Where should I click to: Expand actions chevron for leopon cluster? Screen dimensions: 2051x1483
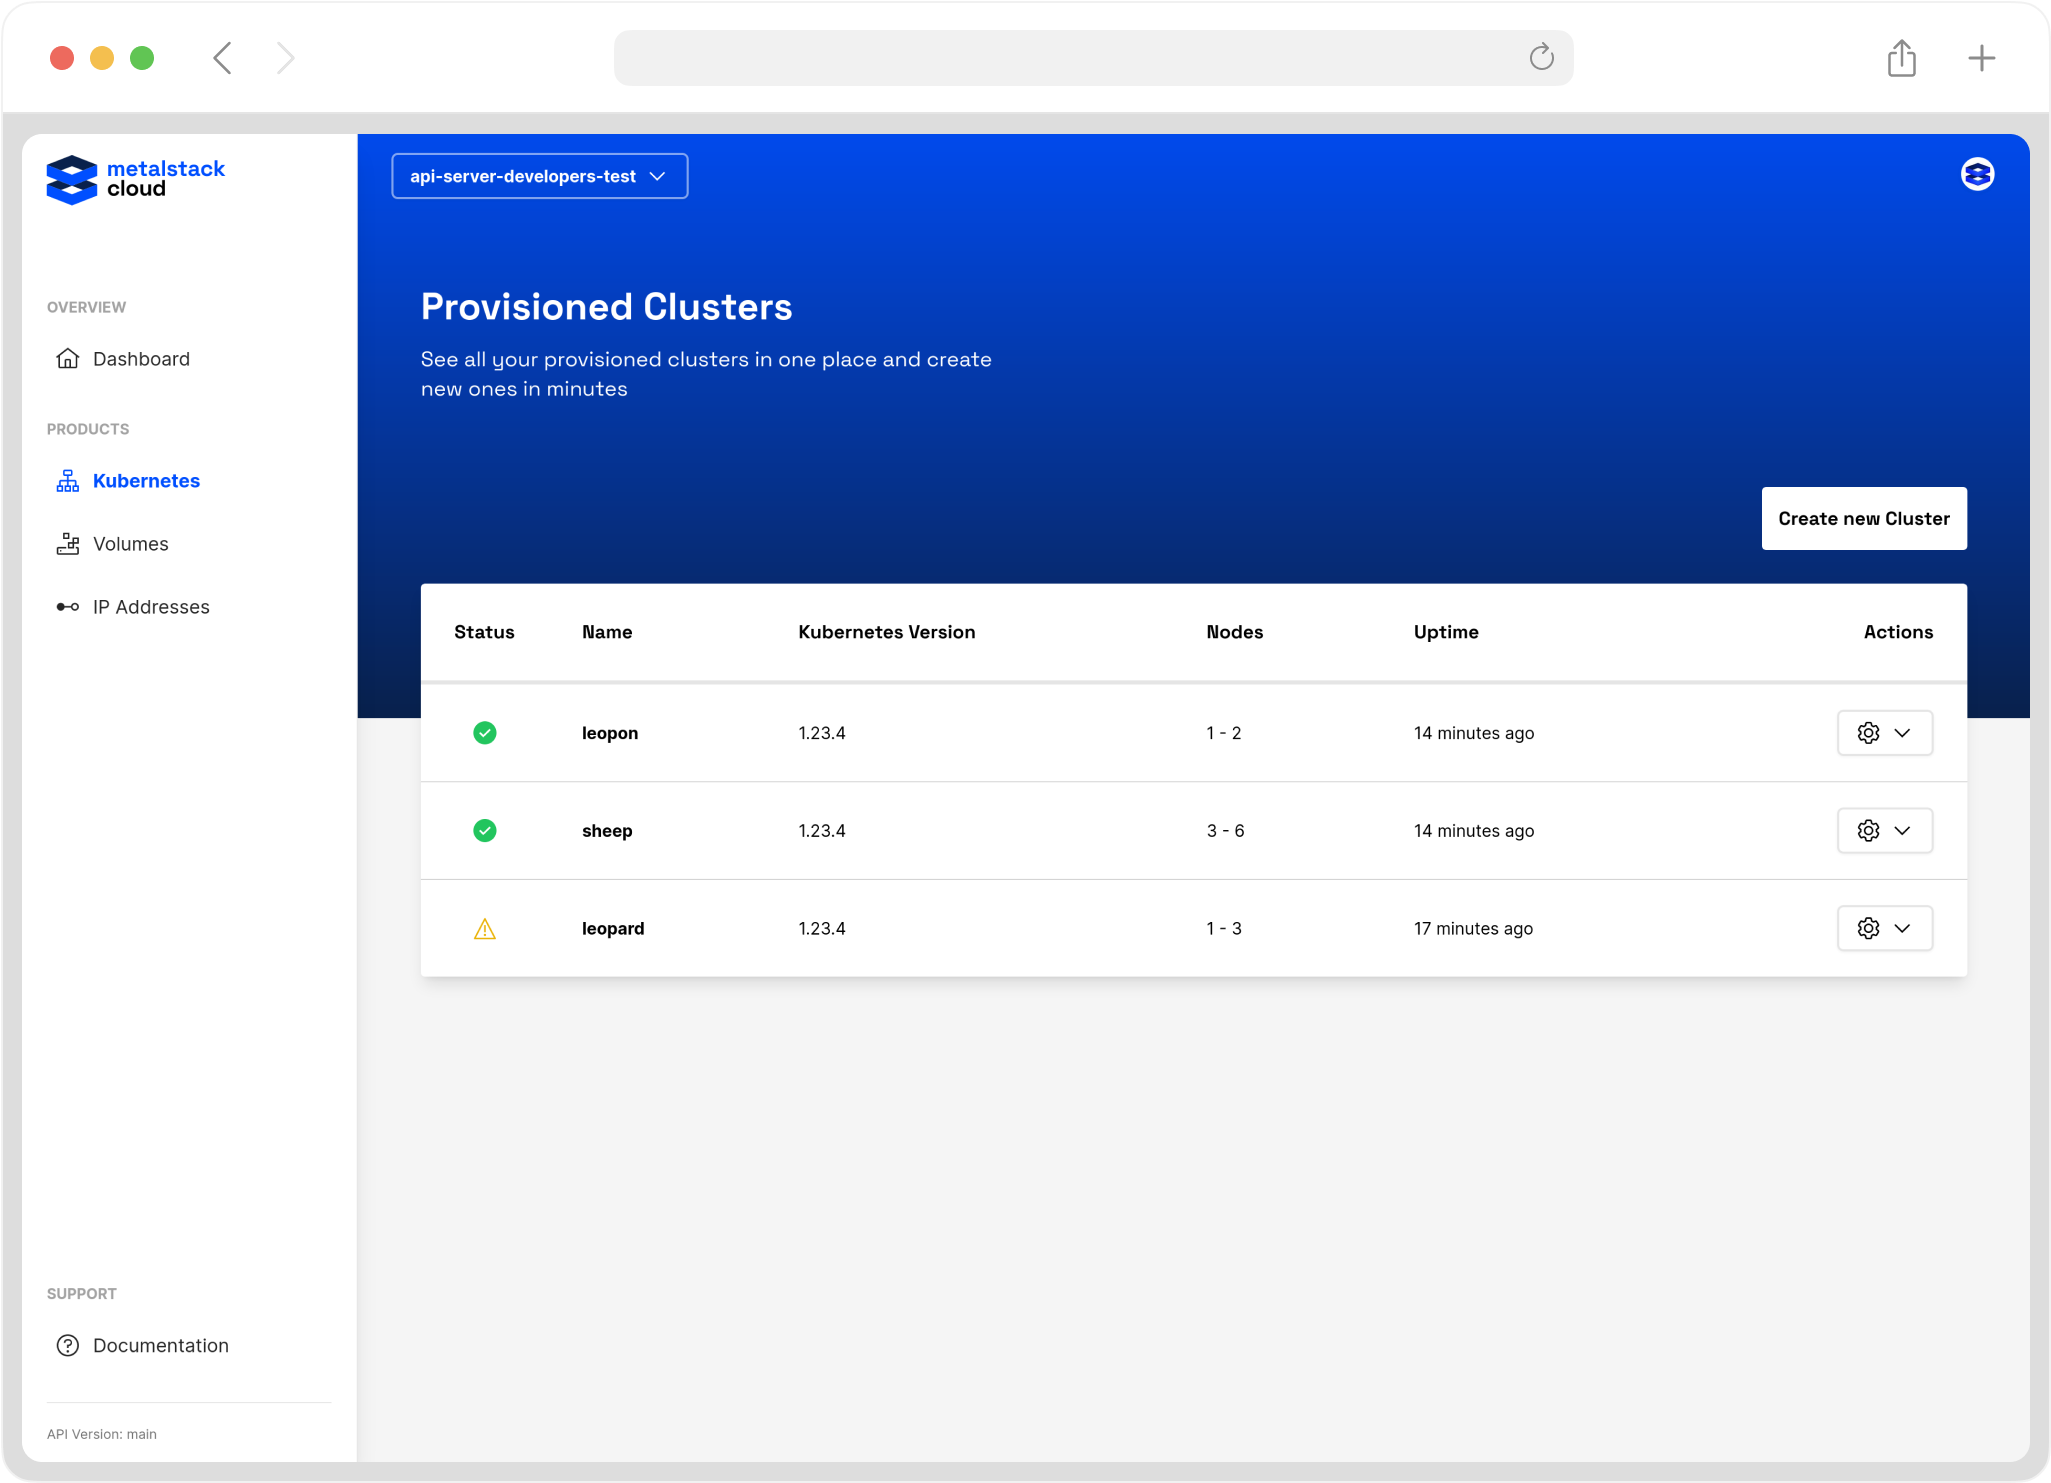[x=1902, y=732]
